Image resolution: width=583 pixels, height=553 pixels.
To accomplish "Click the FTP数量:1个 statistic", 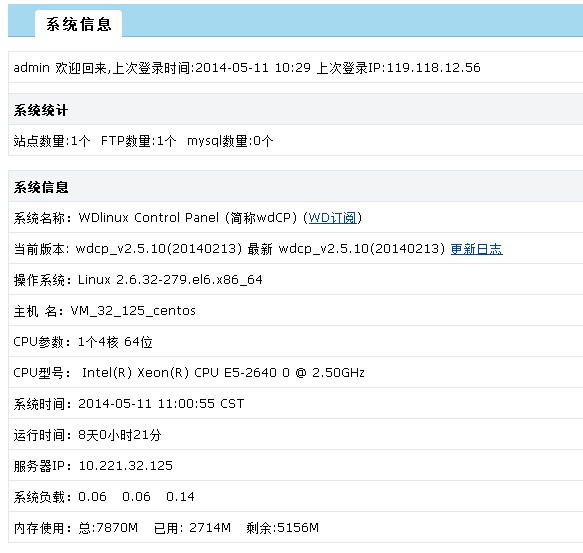I will tap(138, 141).
